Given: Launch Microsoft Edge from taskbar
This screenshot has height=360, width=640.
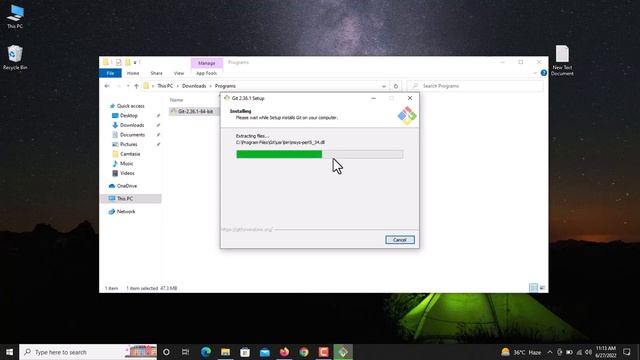Looking at the screenshot, I should click(x=205, y=352).
